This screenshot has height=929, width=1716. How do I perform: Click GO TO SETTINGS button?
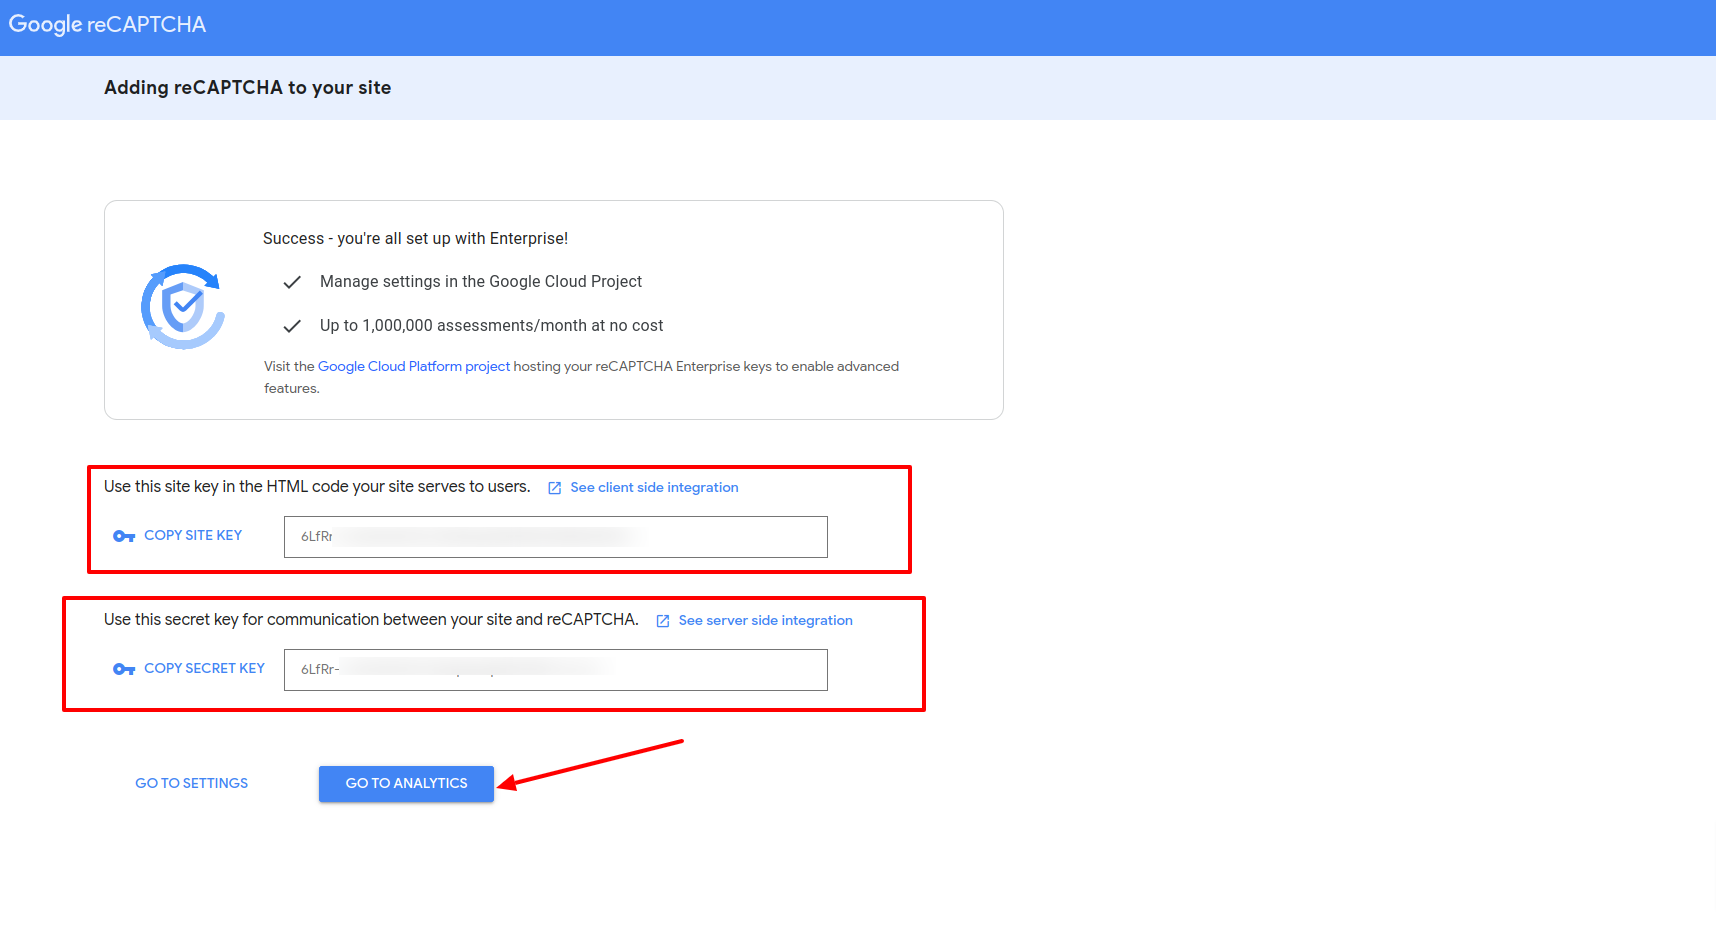pos(192,783)
